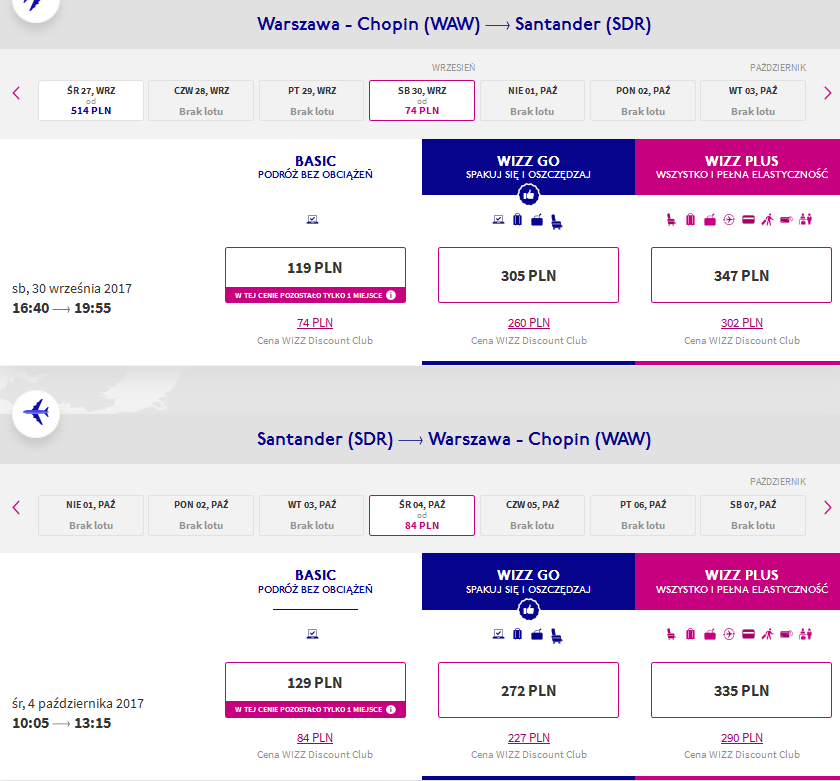Viewport: 840px width, 781px height.
Task: Open 74 PLN WIZZ Discount Club price link
Action: click(x=315, y=323)
